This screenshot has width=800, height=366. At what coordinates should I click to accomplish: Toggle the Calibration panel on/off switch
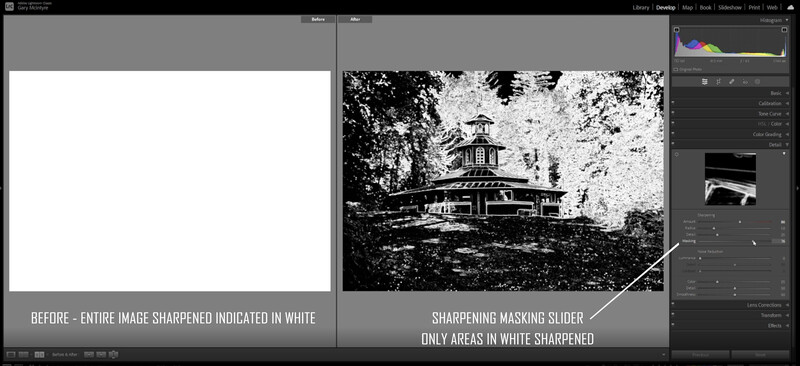tap(673, 103)
